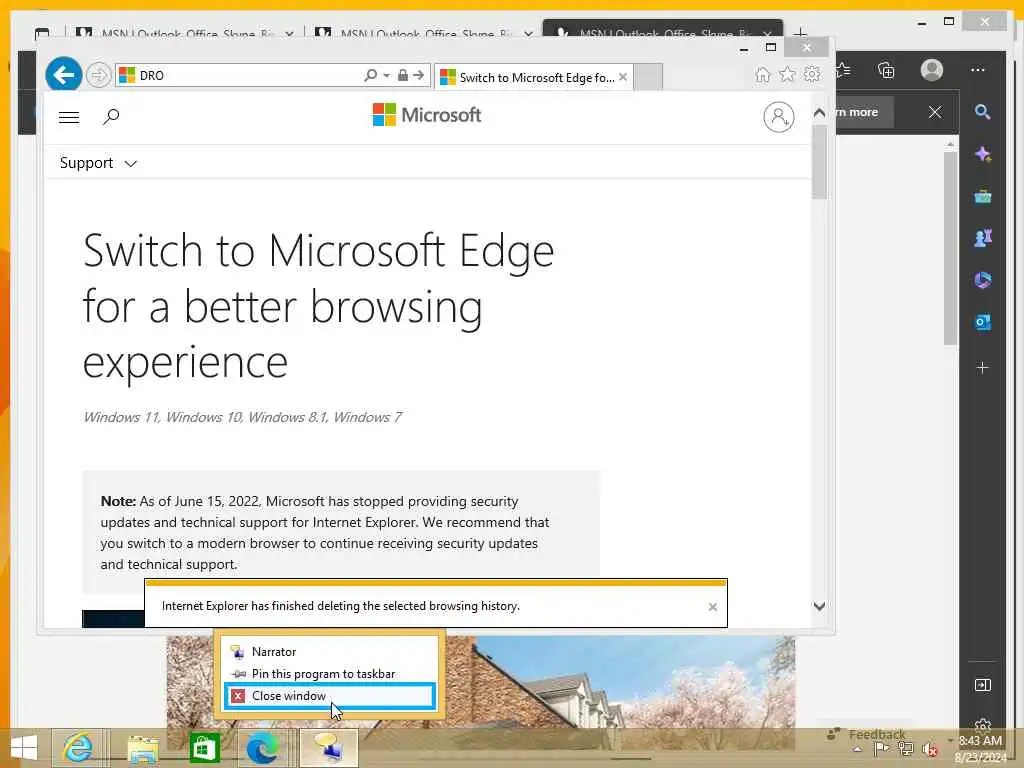Switch to the first MSN tab in Edge
Image resolution: width=1024 pixels, height=768 pixels.
click(x=185, y=33)
